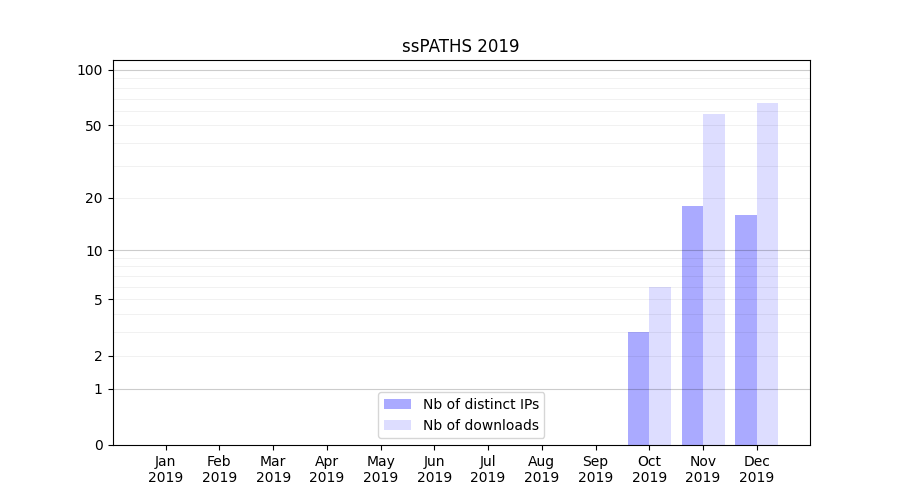Select the 50 y-axis tick label

93,126
